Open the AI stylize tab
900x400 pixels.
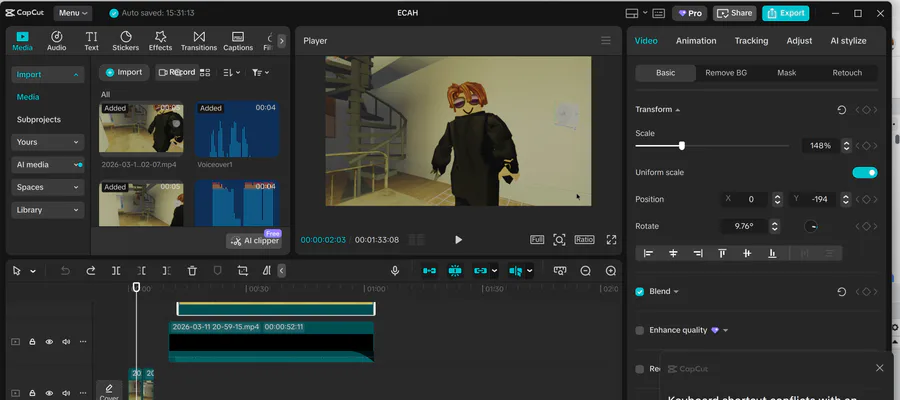point(848,41)
